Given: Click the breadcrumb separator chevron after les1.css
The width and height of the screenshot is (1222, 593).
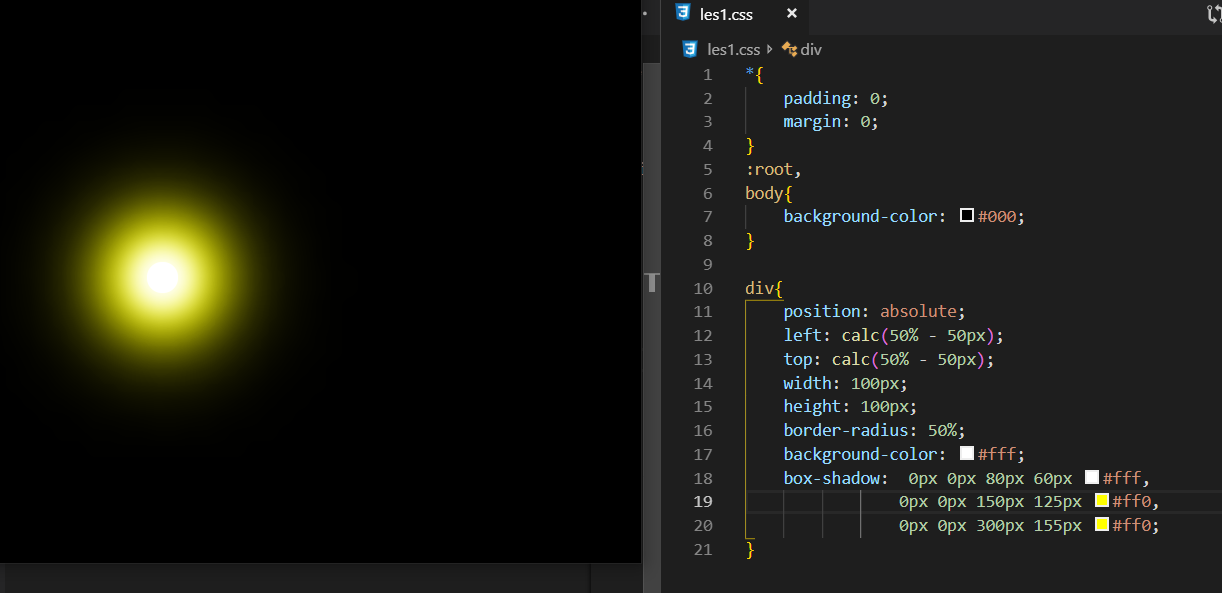Looking at the screenshot, I should click(771, 49).
